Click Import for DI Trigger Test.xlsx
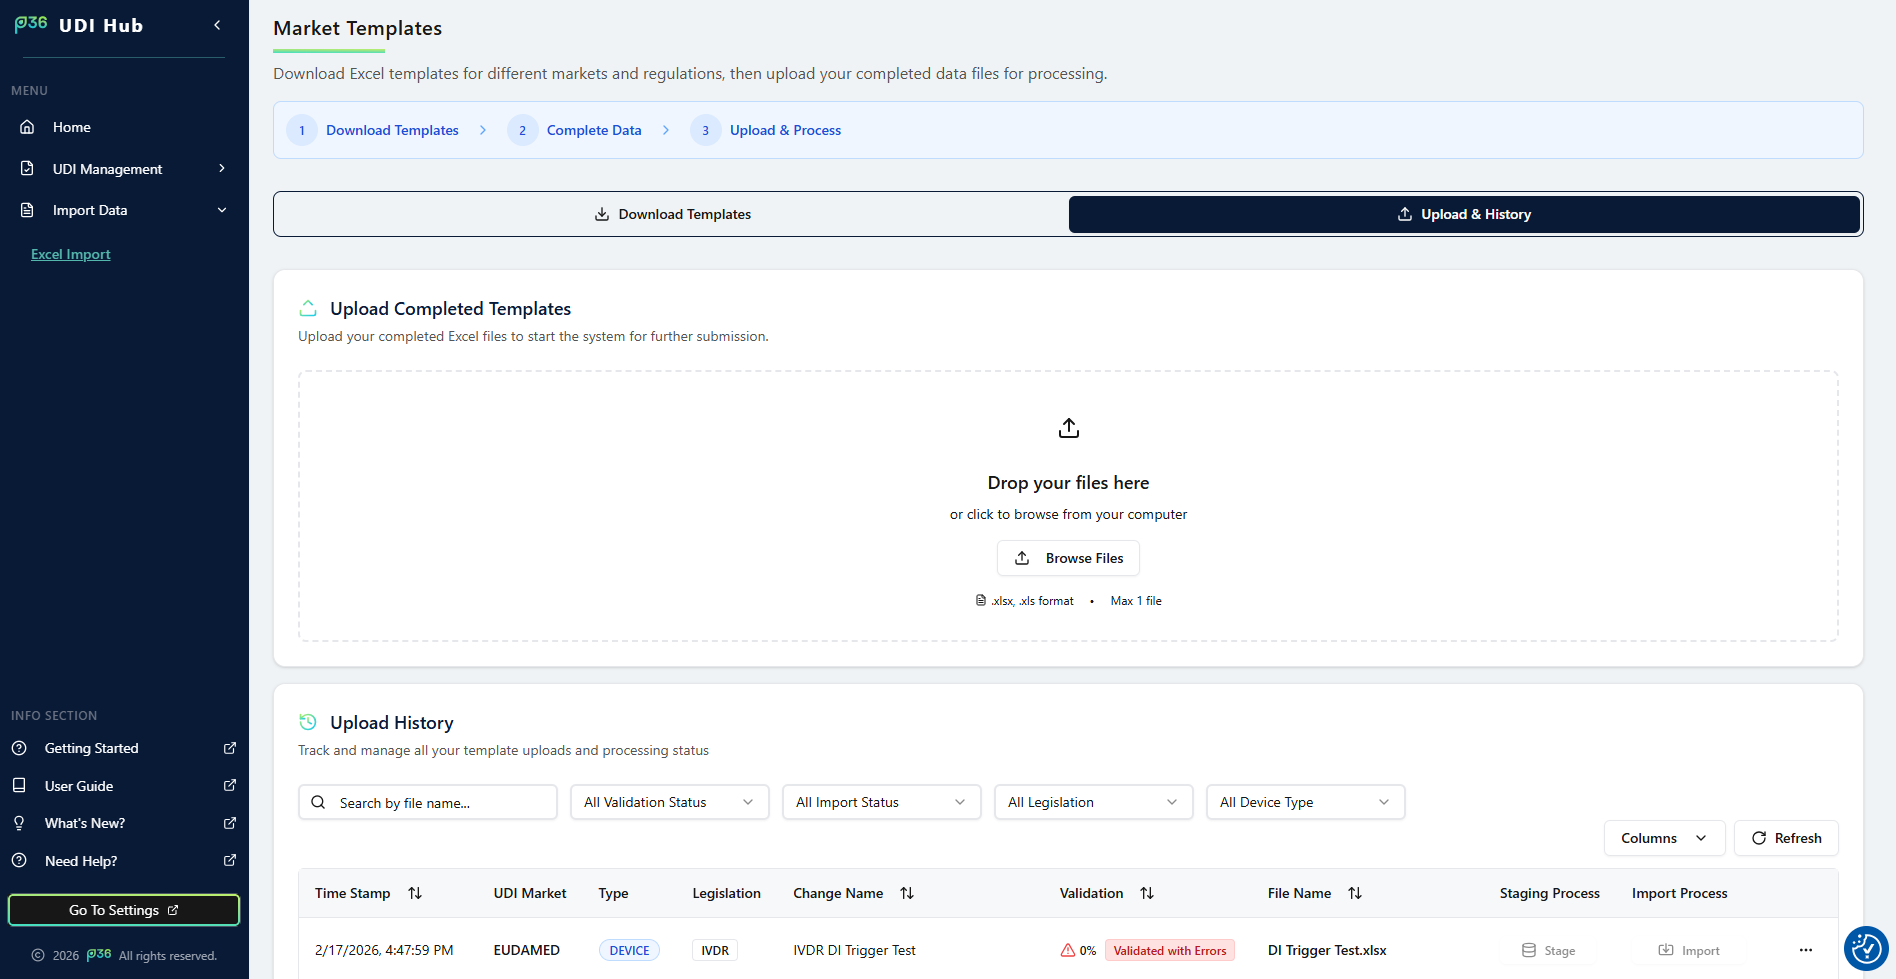The width and height of the screenshot is (1896, 979). (x=1689, y=950)
